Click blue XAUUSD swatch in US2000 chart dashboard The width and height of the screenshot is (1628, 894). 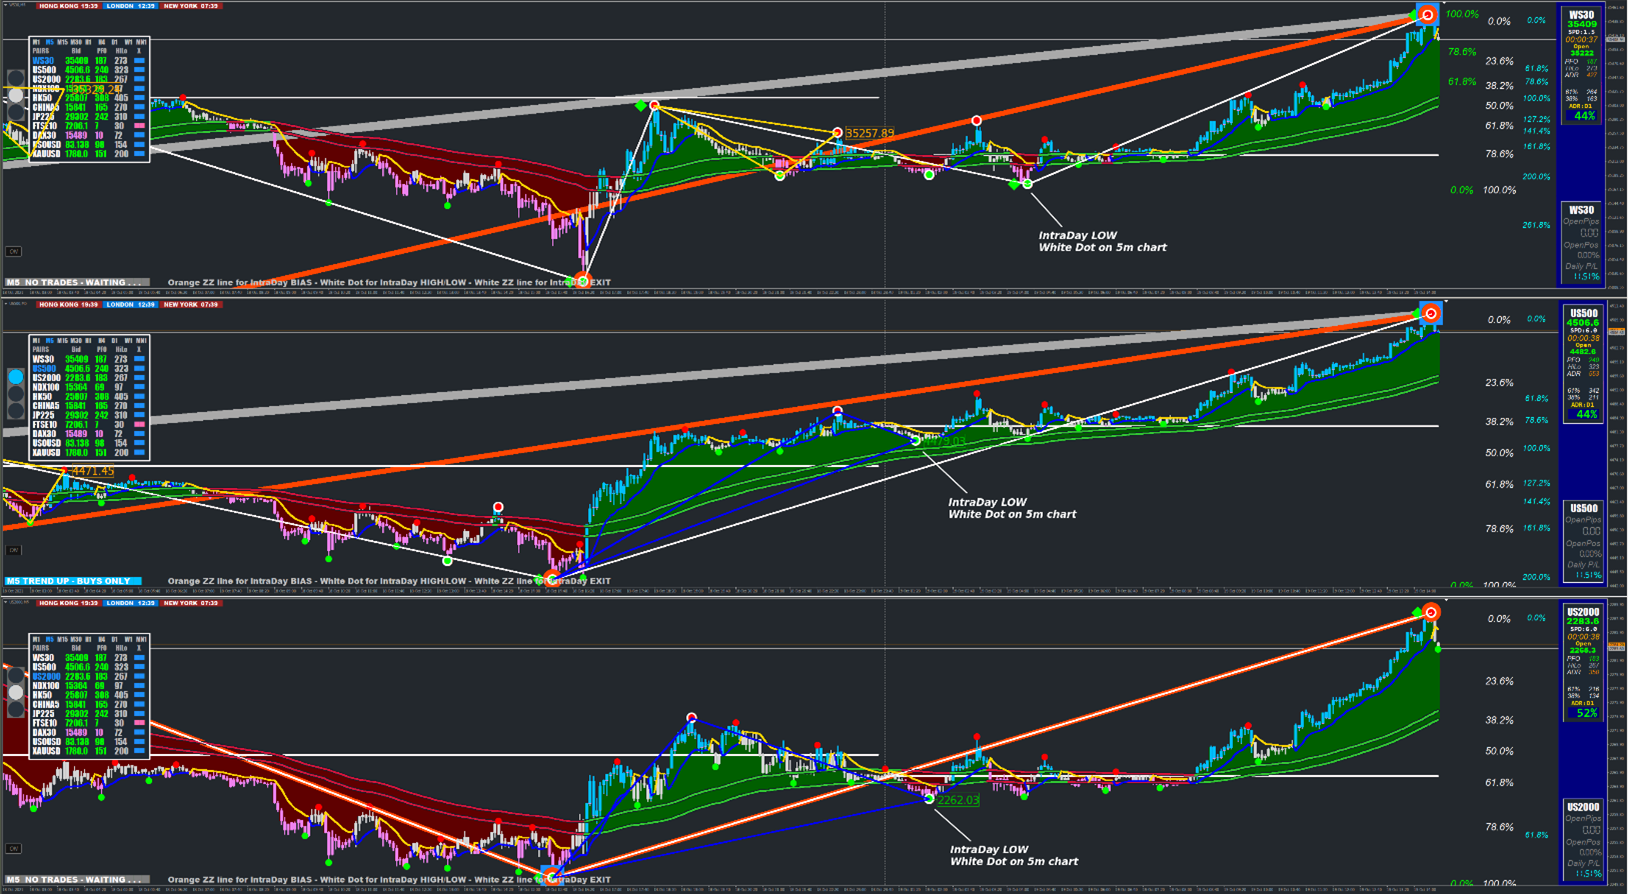pos(140,751)
